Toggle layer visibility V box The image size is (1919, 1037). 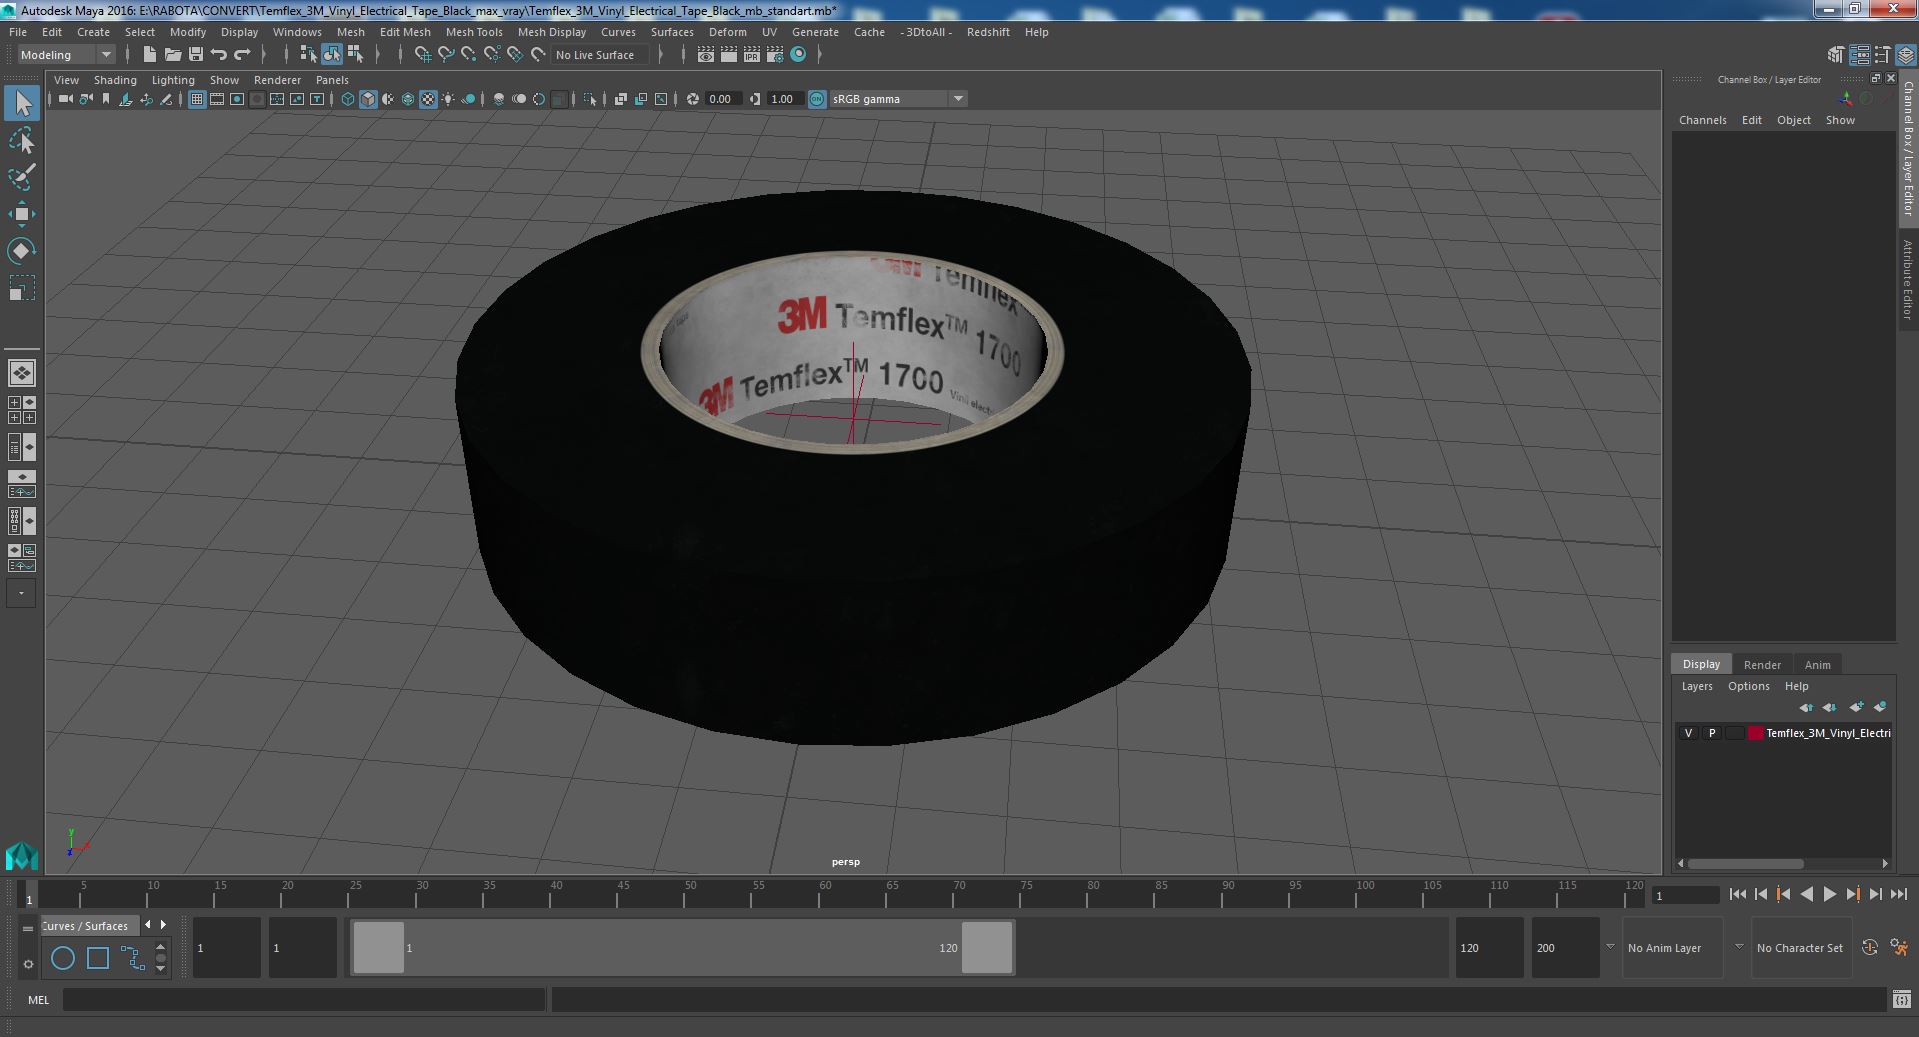[x=1689, y=733]
